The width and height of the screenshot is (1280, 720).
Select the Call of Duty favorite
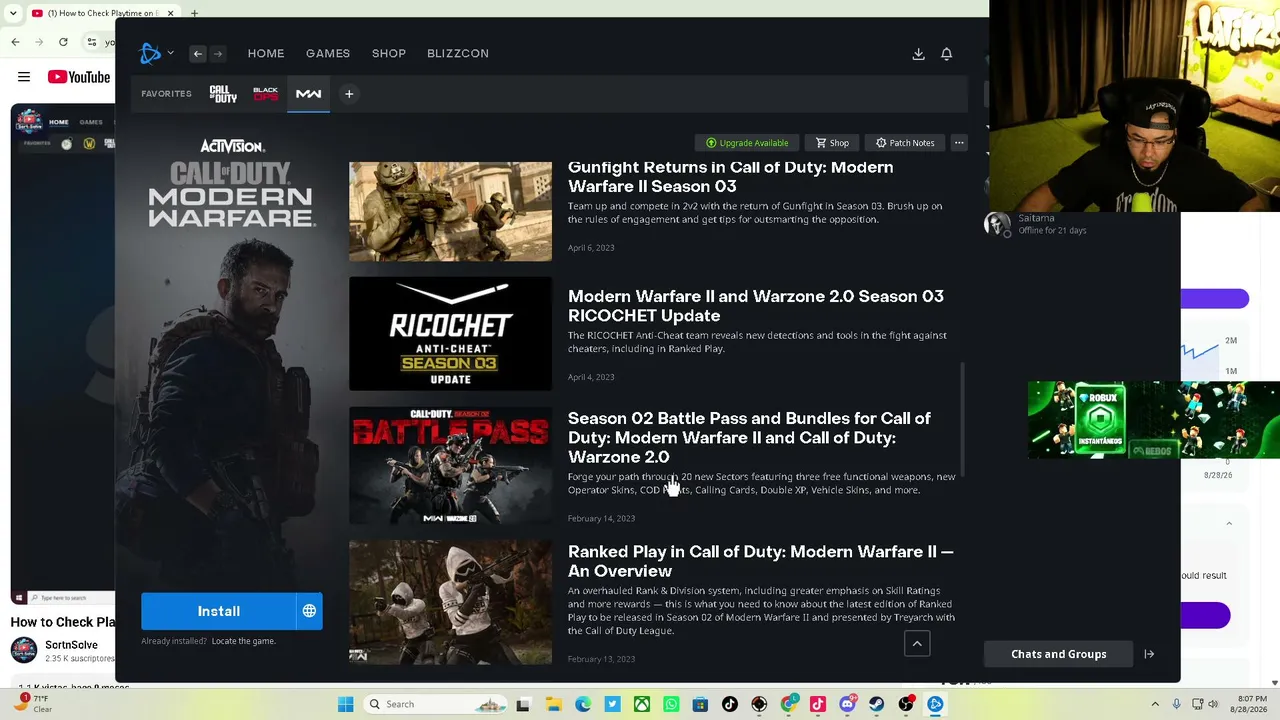coord(223,94)
